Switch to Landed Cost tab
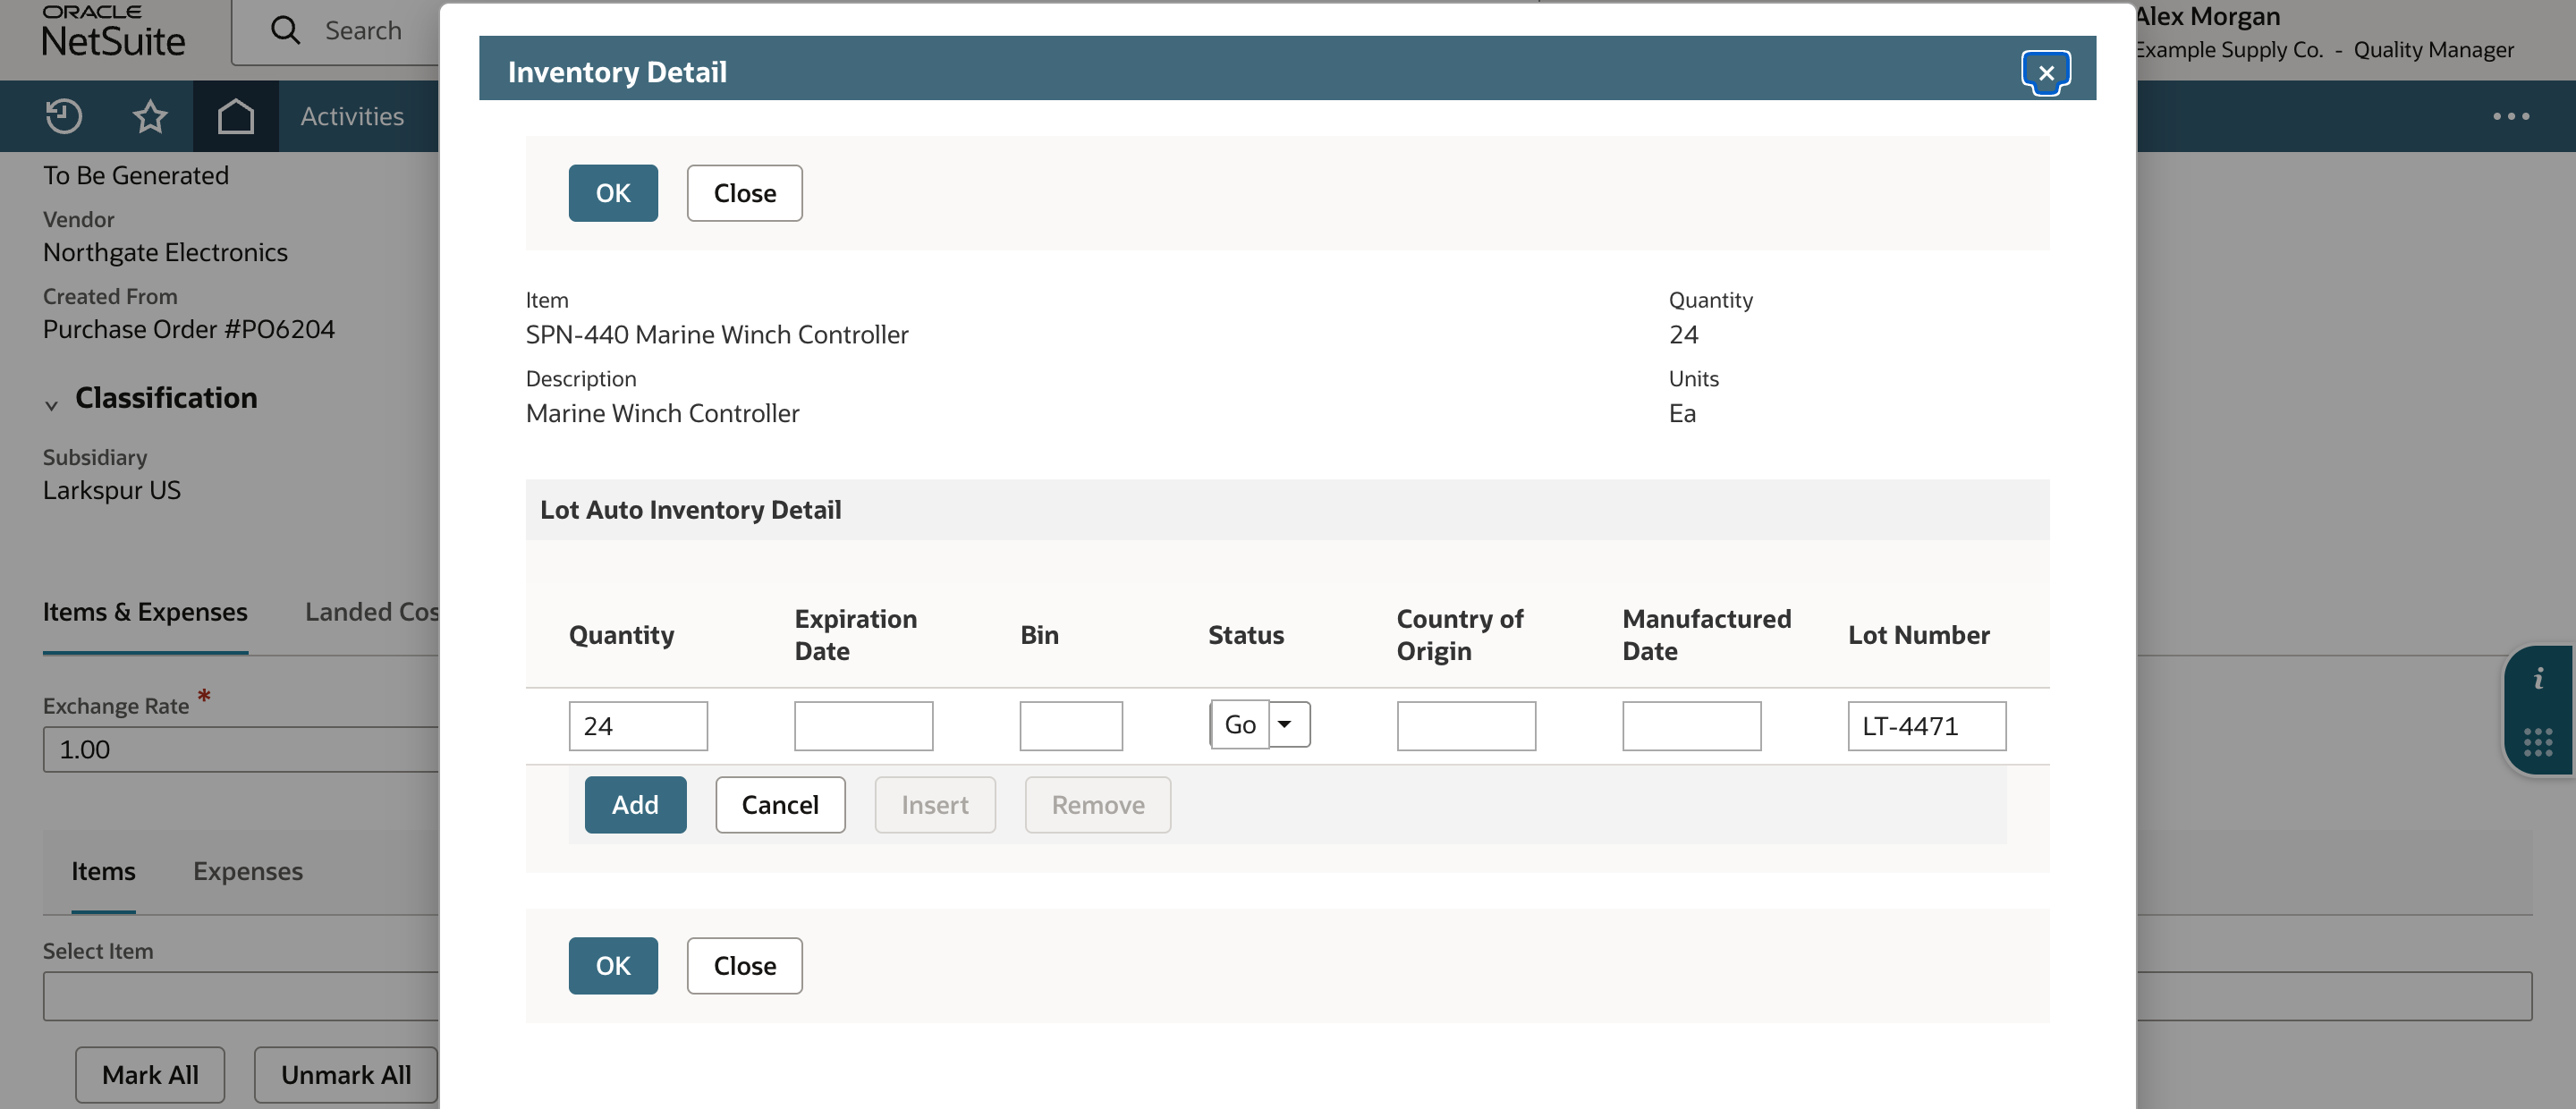Screen dimensions: 2576x1109 [x=371, y=612]
